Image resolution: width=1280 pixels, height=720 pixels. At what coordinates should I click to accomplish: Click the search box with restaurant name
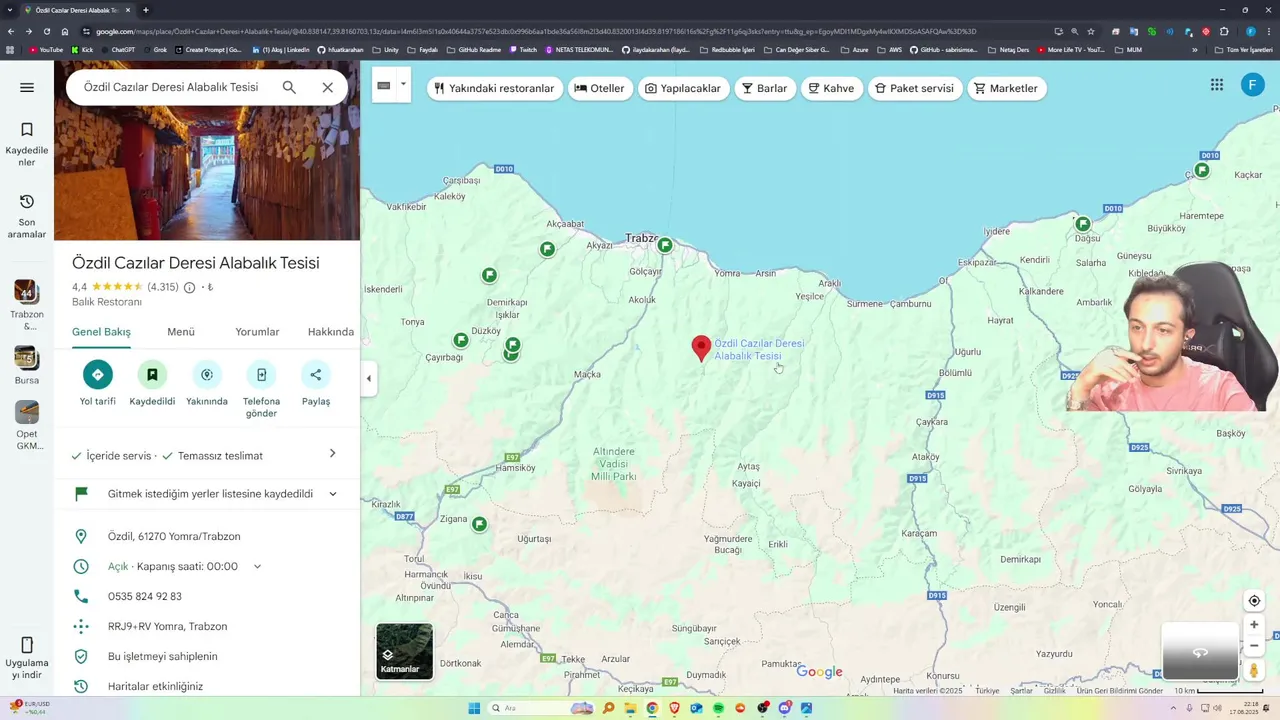[171, 87]
